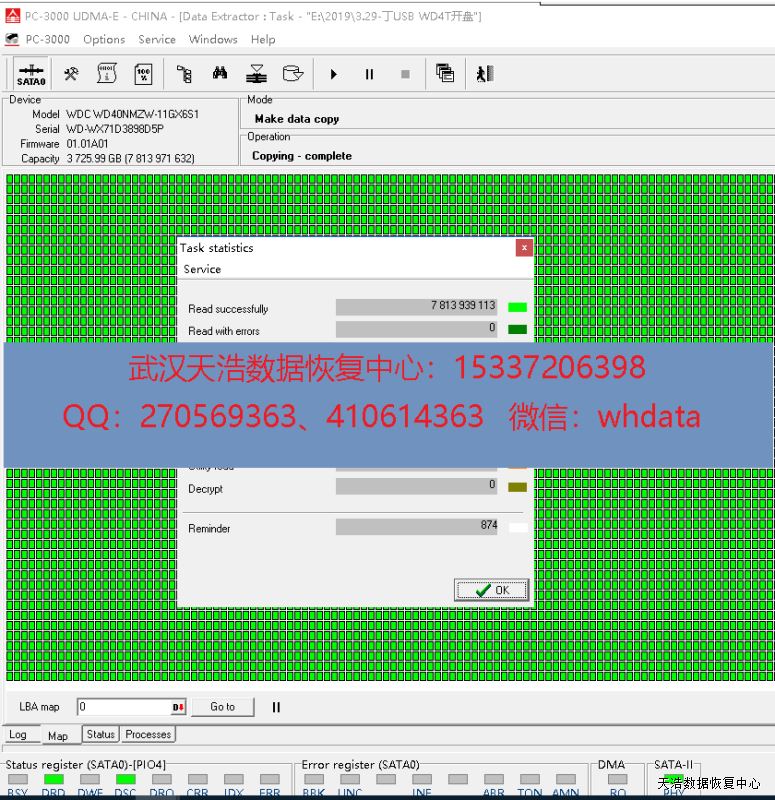The height and width of the screenshot is (800, 775).
Task: Click the 100% test toolbar icon
Action: 143,74
